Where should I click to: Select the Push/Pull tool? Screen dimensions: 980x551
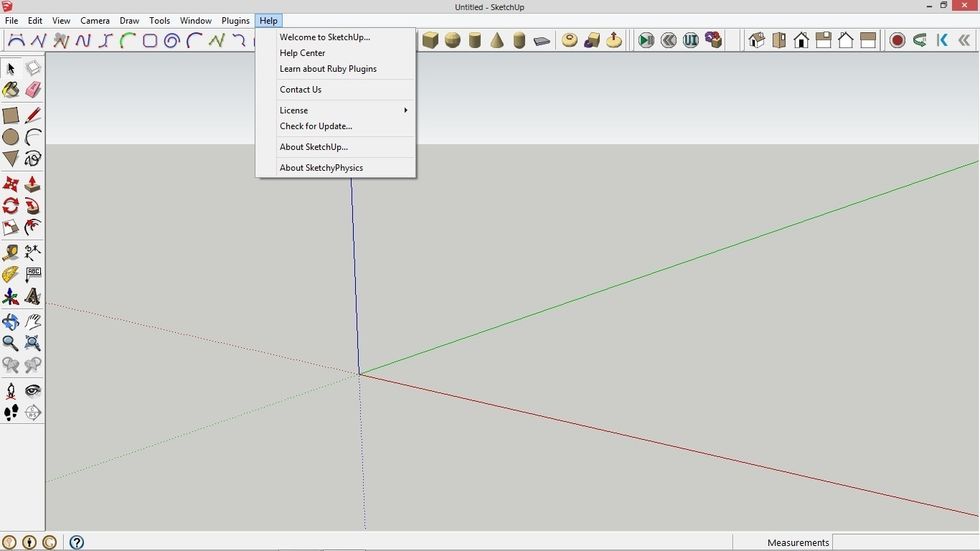(x=33, y=184)
